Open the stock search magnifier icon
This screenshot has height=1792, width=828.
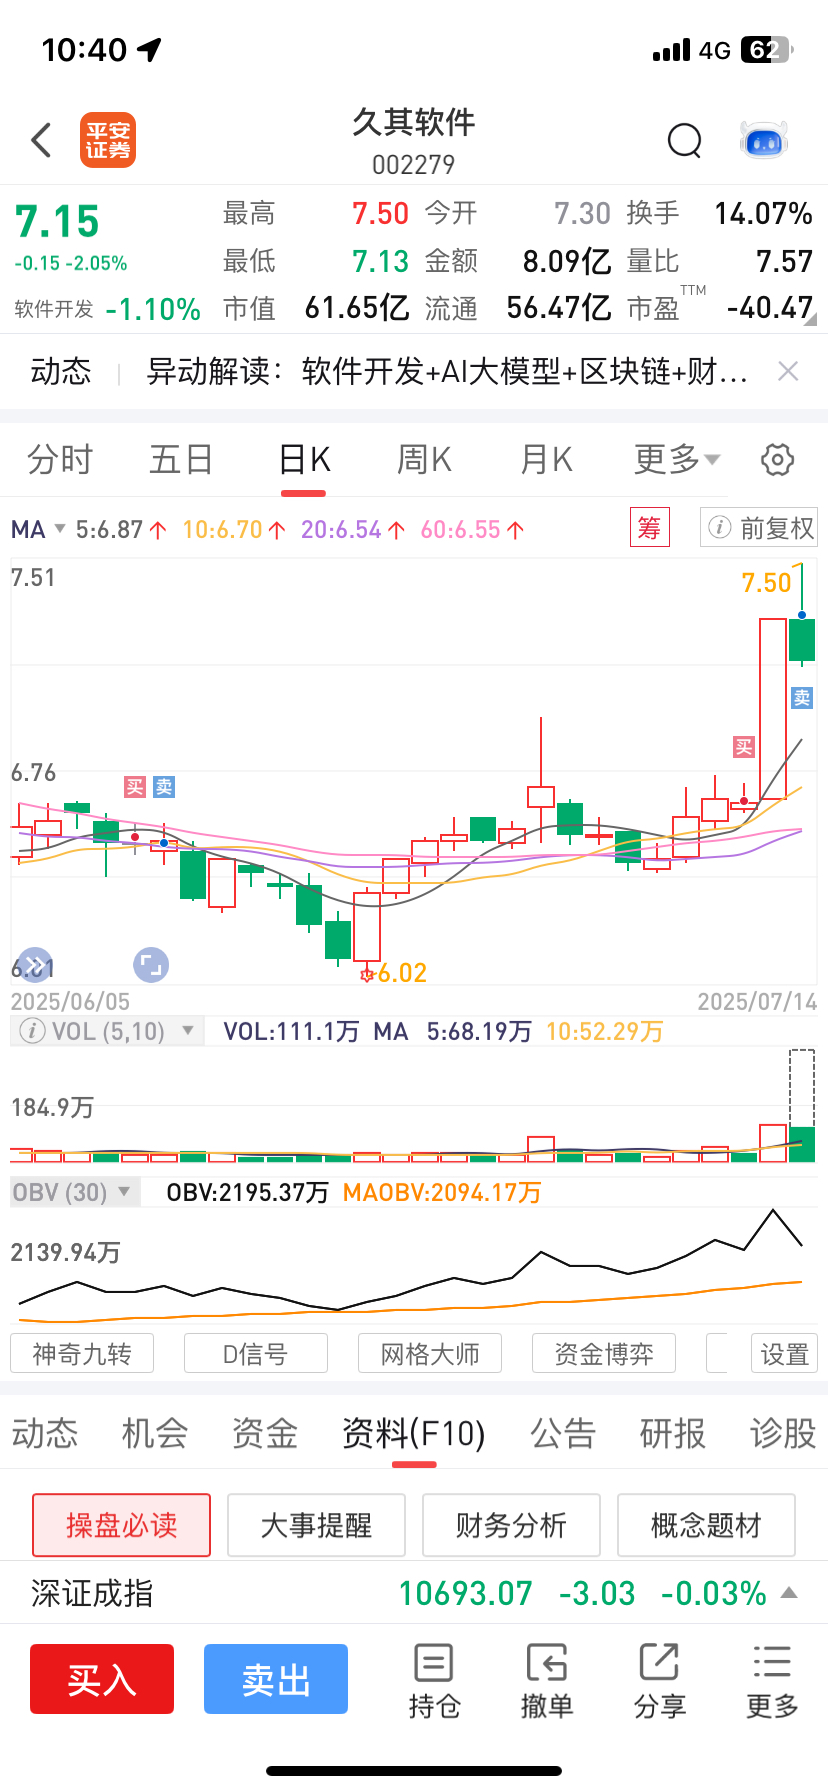685,141
